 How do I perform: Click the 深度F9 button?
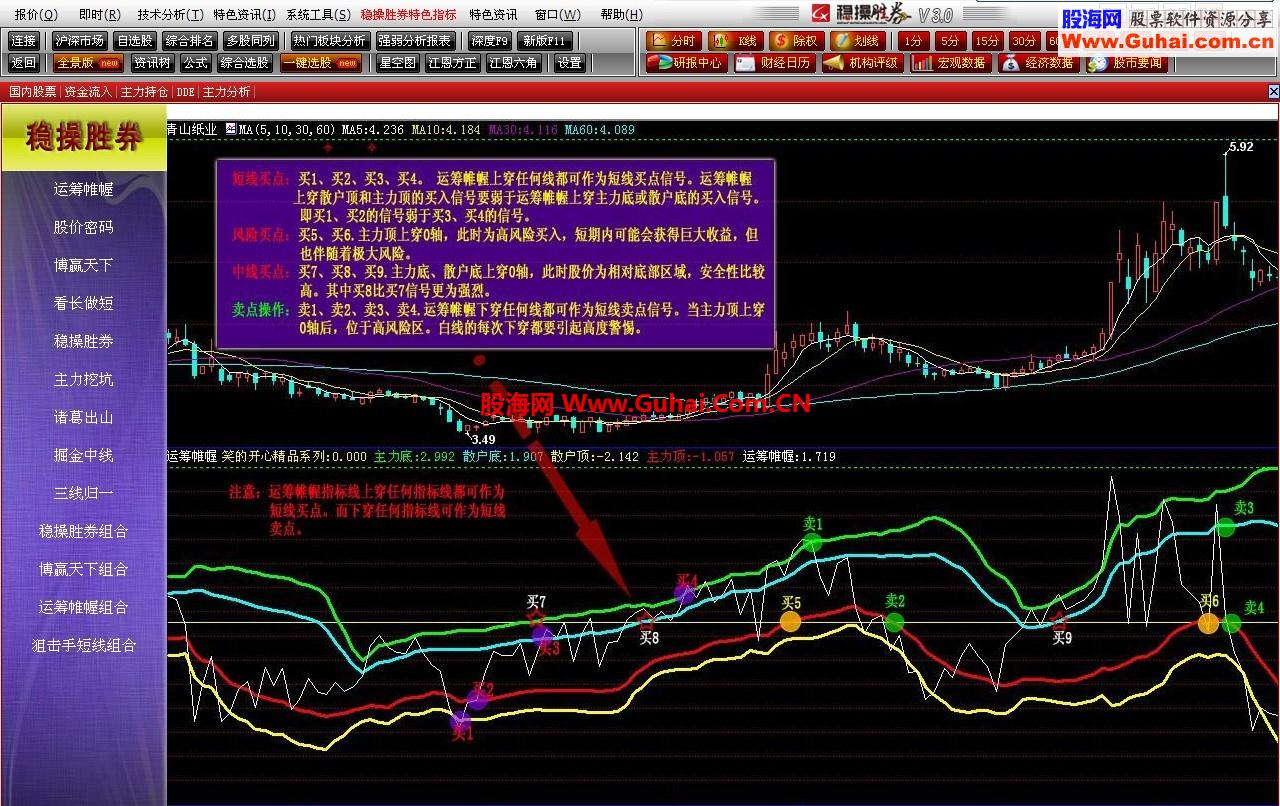click(x=490, y=41)
